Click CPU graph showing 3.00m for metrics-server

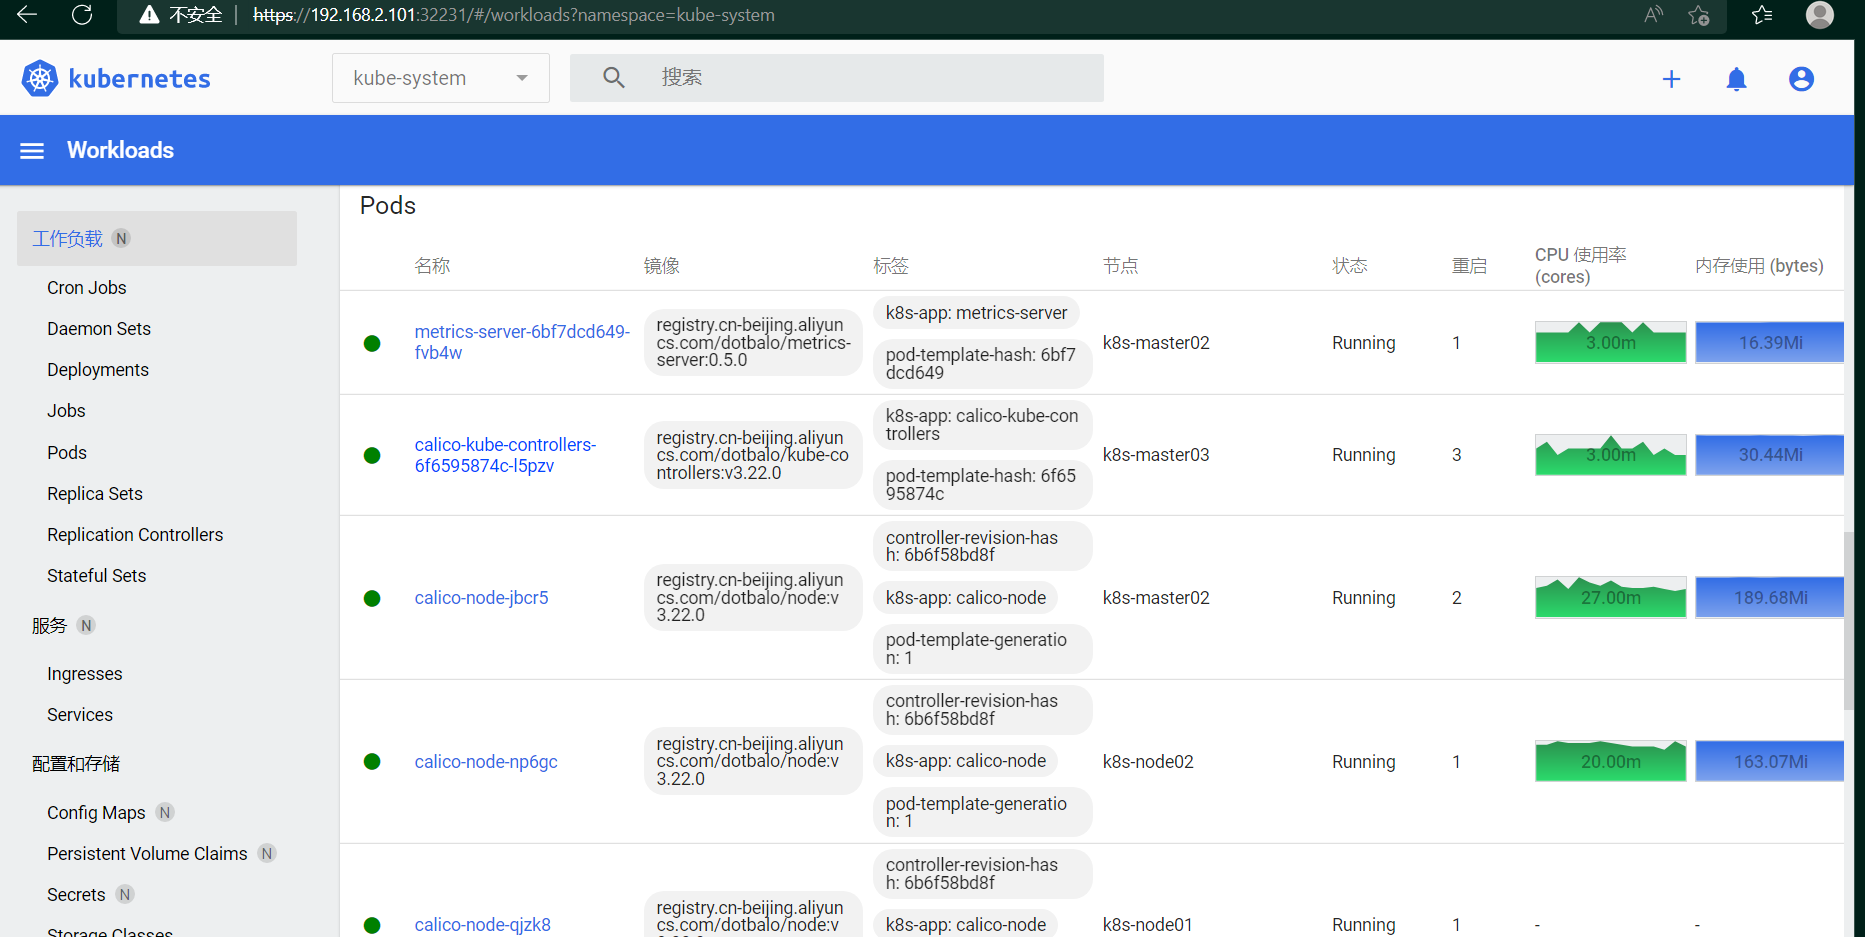(1610, 342)
